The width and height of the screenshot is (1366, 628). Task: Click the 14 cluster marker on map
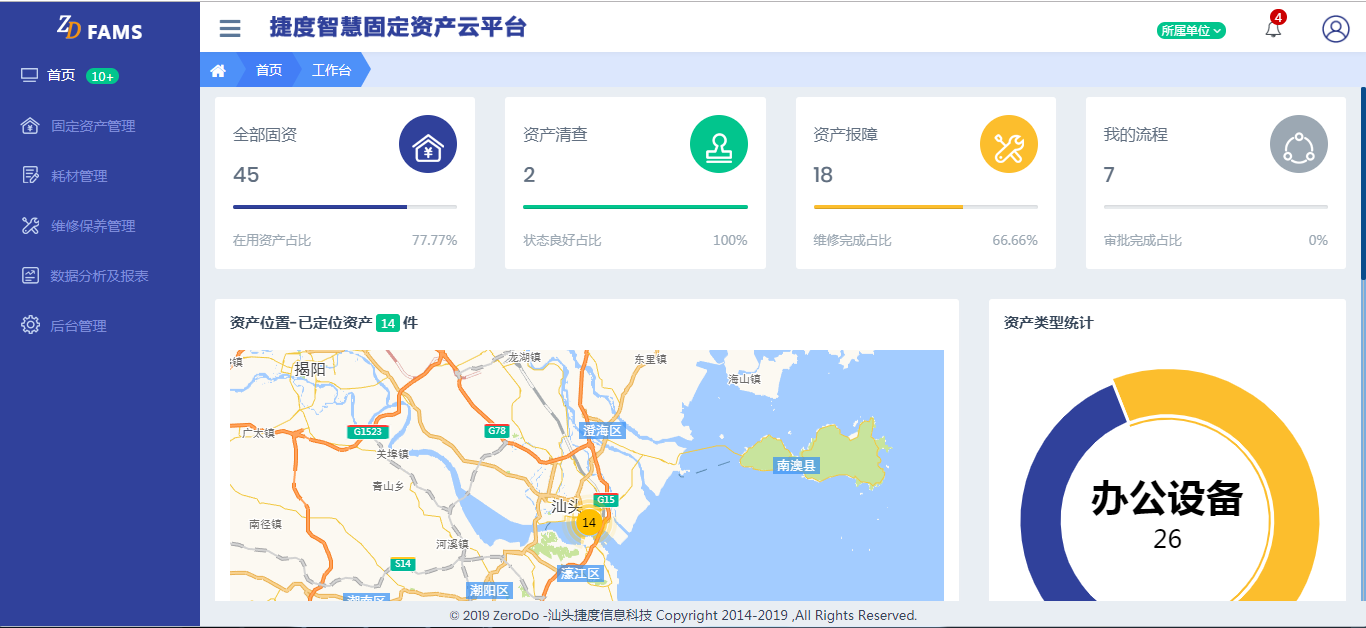588,522
